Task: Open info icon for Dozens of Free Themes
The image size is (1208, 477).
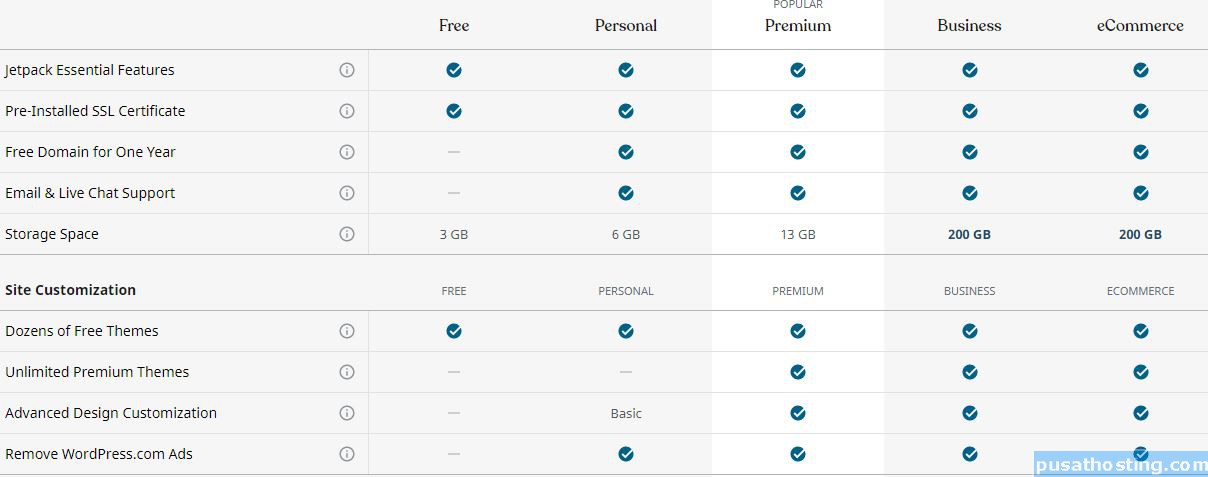Action: coord(347,331)
